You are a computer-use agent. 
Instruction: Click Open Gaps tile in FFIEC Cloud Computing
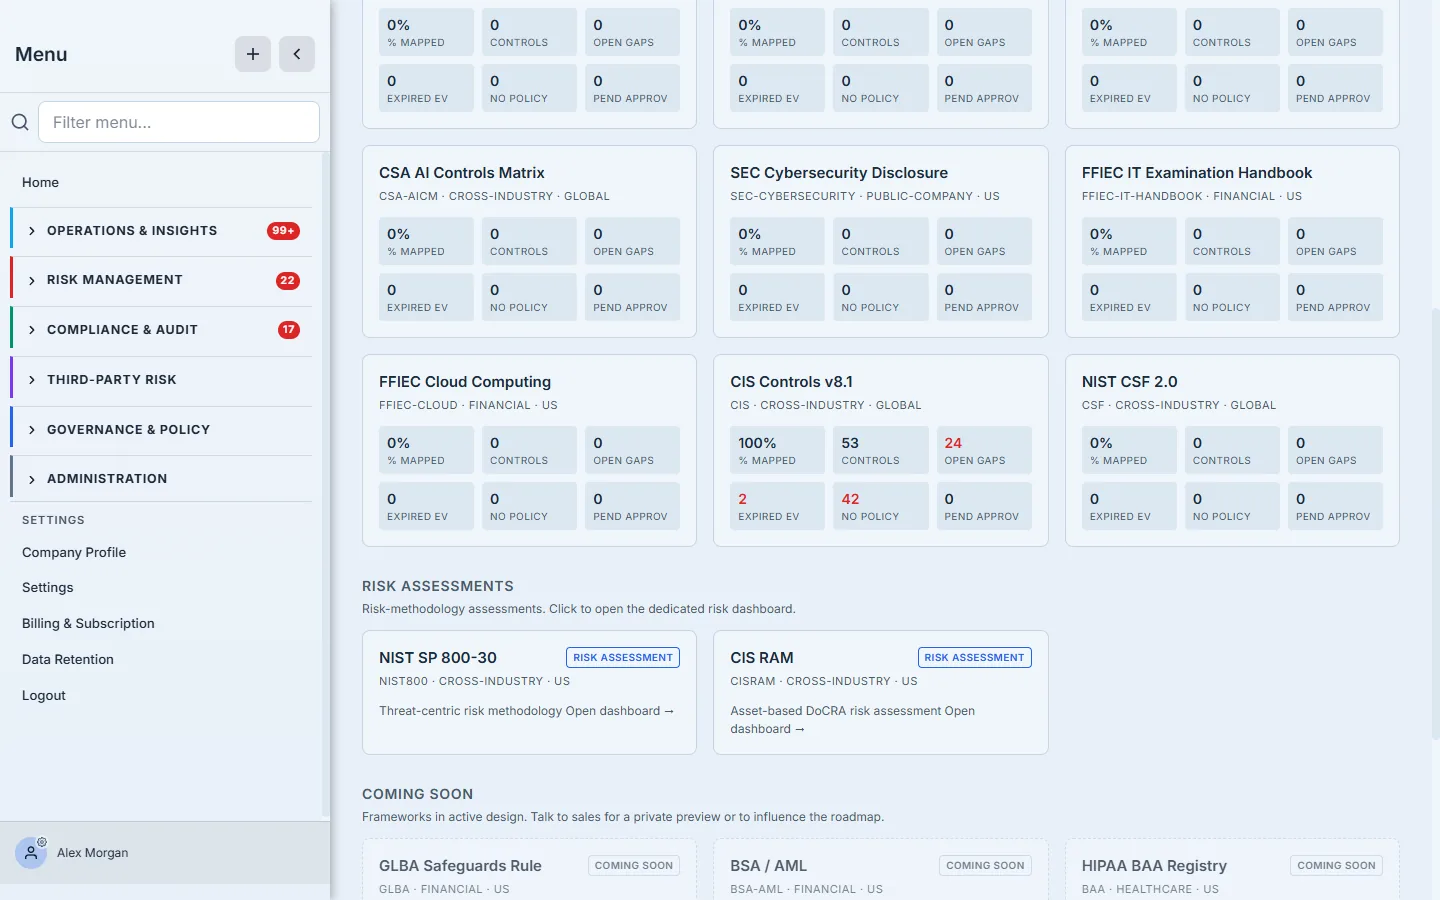tap(632, 450)
